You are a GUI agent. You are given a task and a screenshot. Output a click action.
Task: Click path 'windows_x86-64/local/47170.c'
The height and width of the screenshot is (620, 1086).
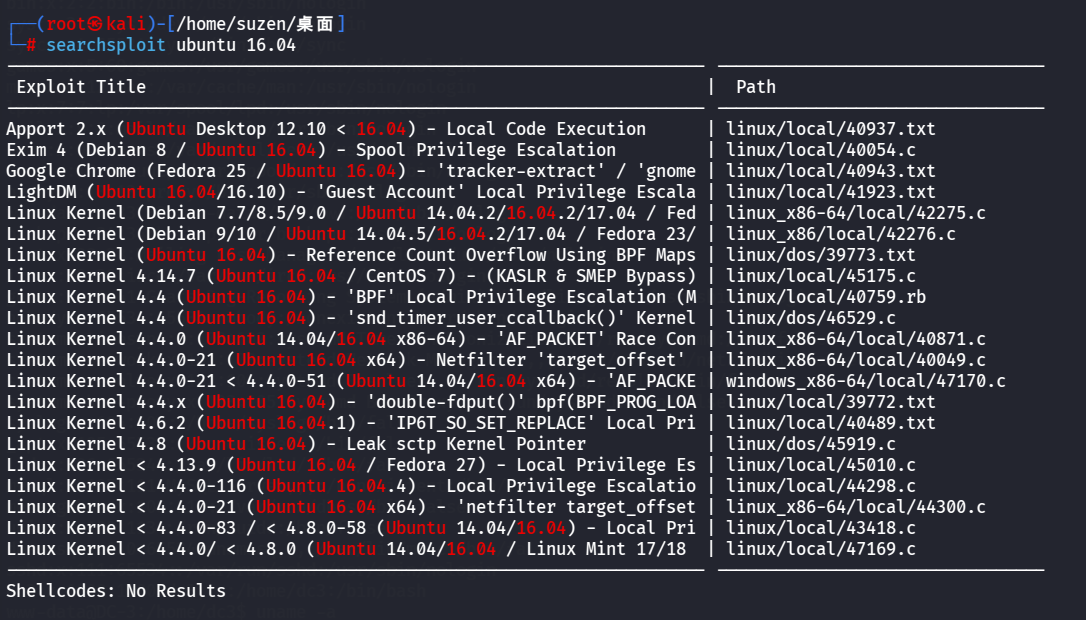[x=866, y=381]
